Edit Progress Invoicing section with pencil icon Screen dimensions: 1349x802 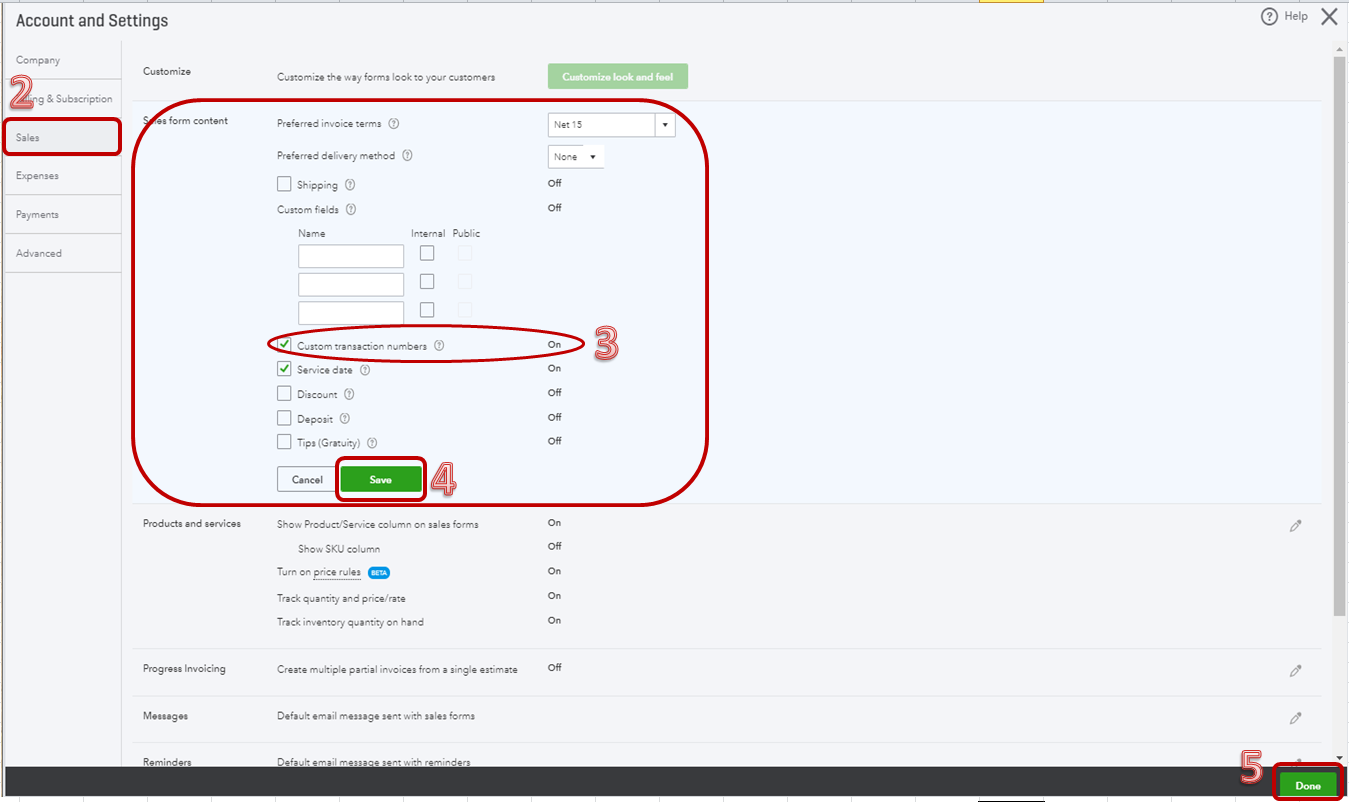(1295, 670)
